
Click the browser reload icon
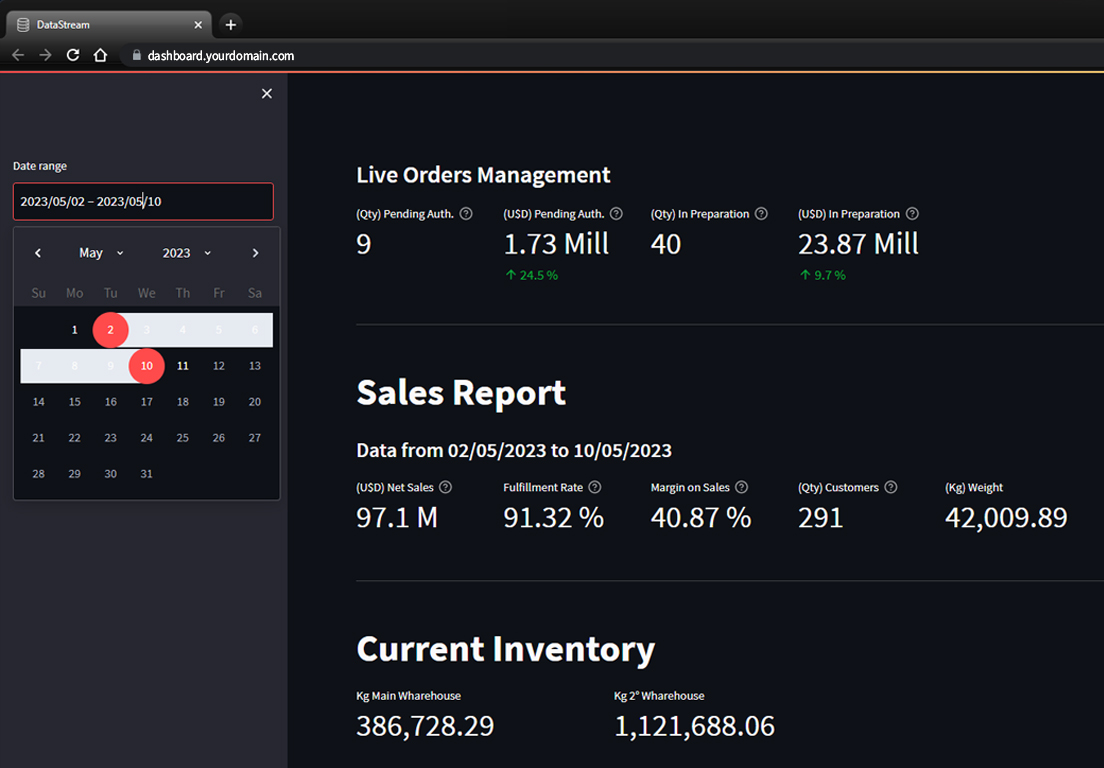(73, 55)
